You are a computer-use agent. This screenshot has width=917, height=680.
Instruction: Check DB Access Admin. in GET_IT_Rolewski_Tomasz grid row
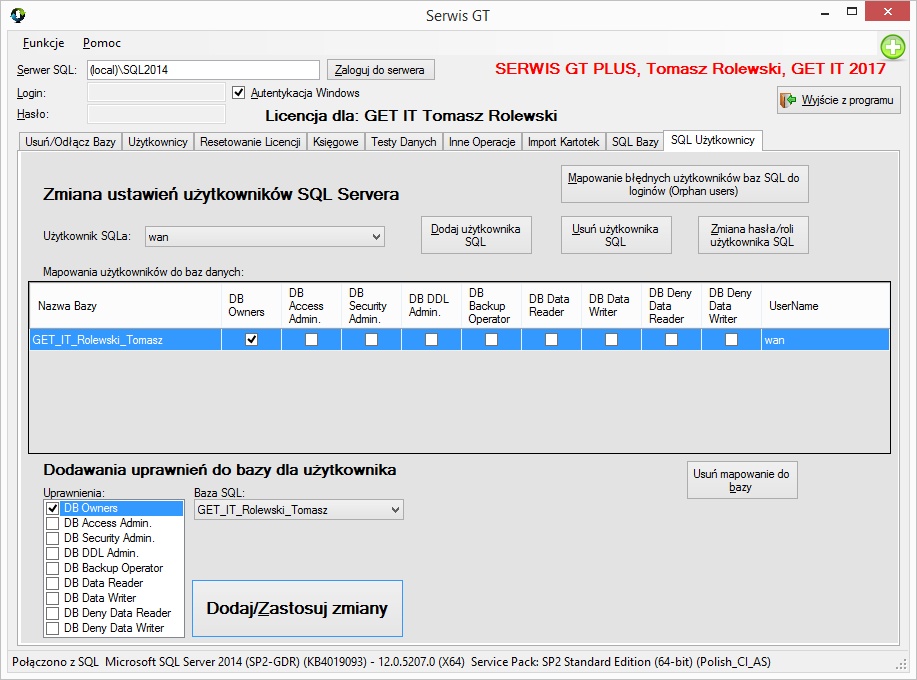click(x=312, y=340)
